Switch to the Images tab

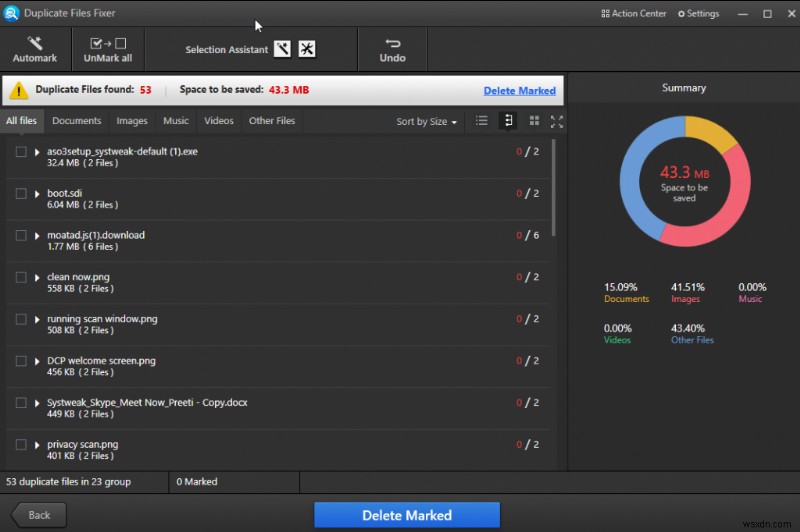click(x=132, y=121)
